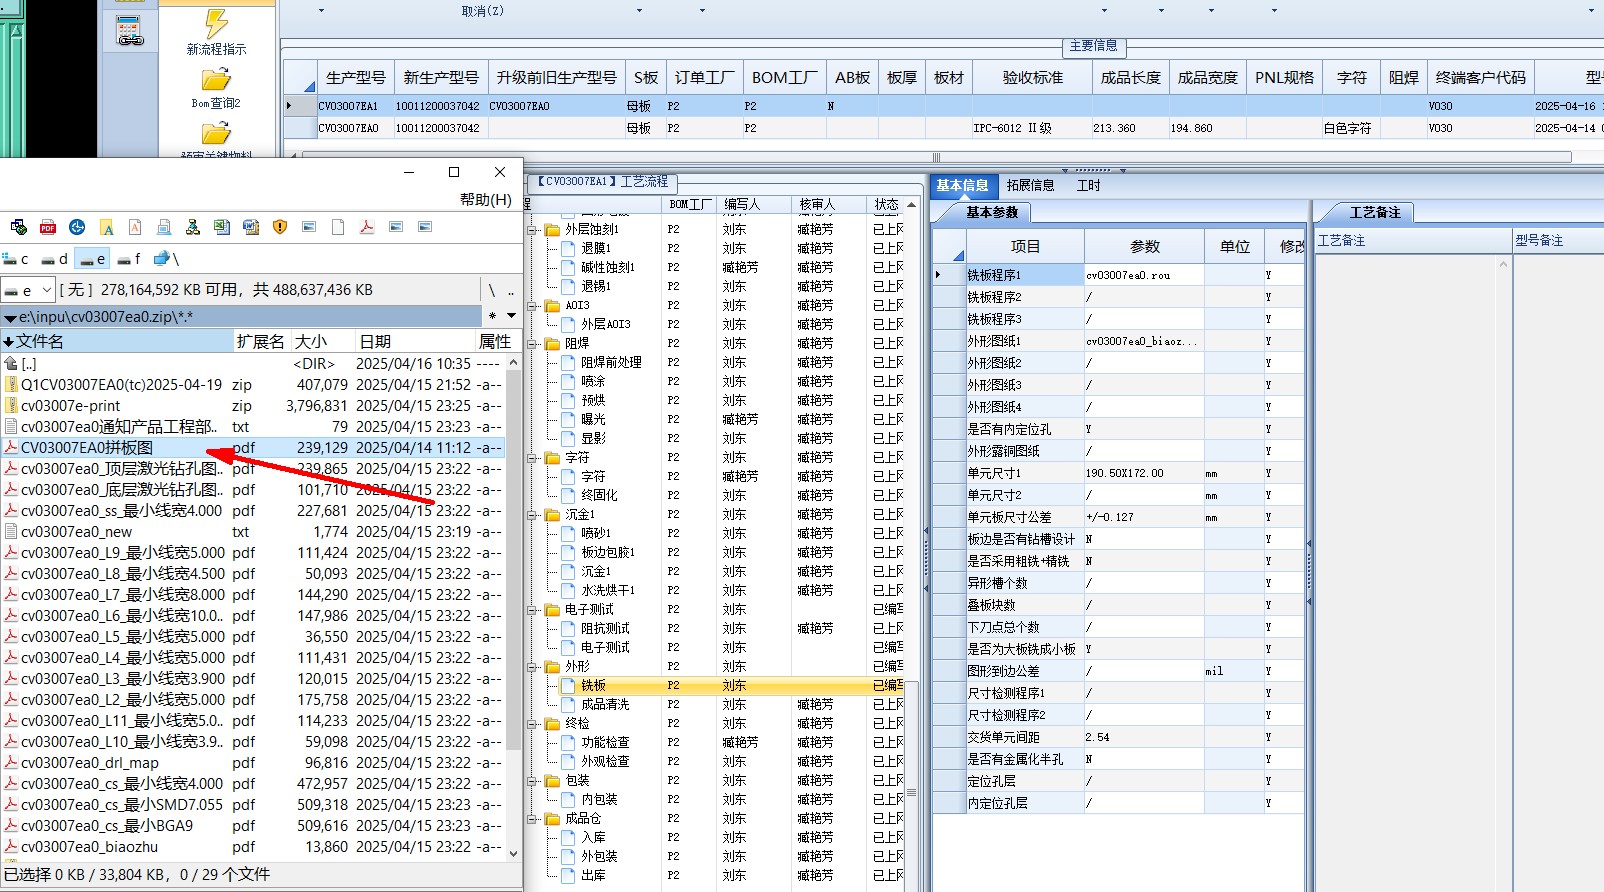
Task: Switch to drive c
Action: point(15,259)
